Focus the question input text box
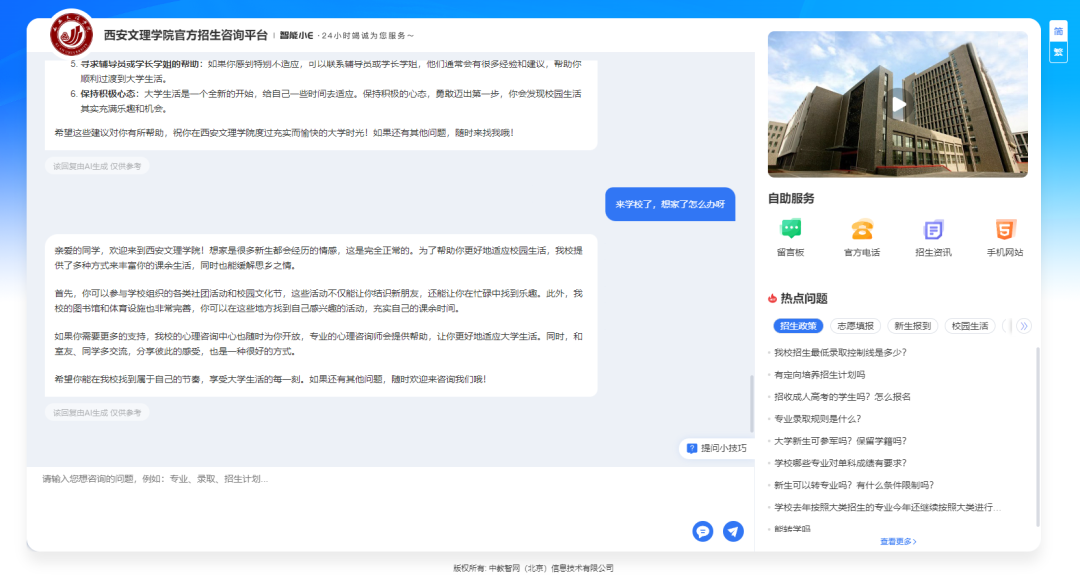This screenshot has height=586, width=1080. click(360, 495)
